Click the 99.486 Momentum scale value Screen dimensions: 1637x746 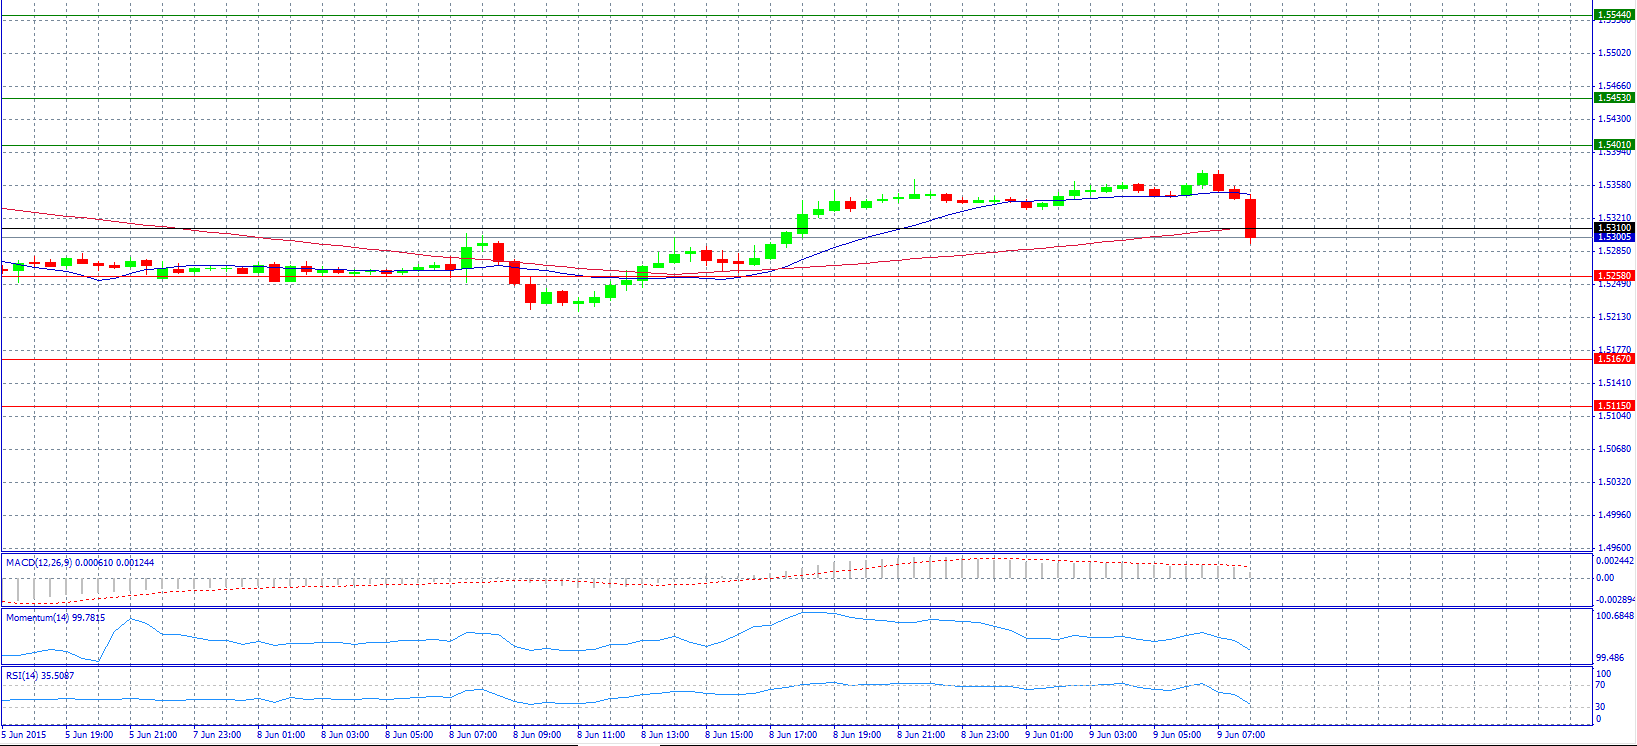coord(1612,658)
